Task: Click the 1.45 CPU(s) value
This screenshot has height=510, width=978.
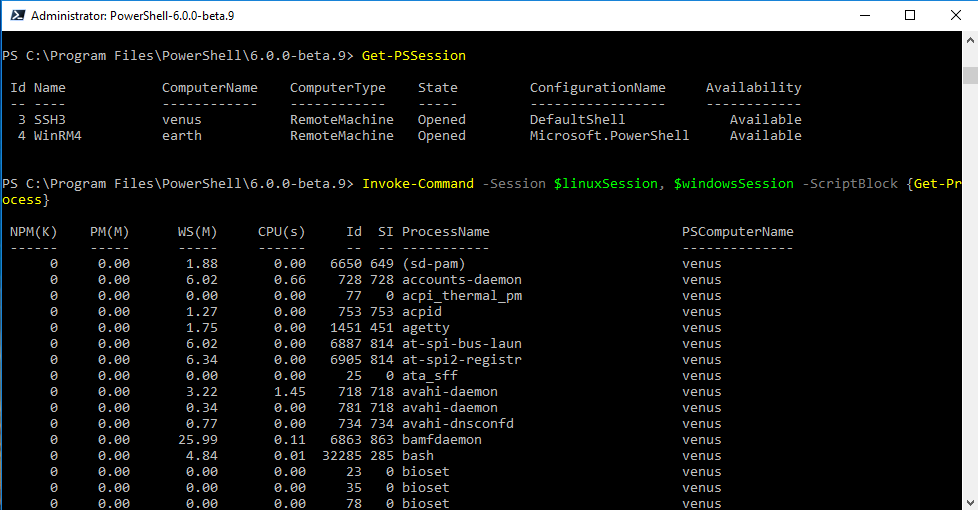Action: [x=289, y=392]
